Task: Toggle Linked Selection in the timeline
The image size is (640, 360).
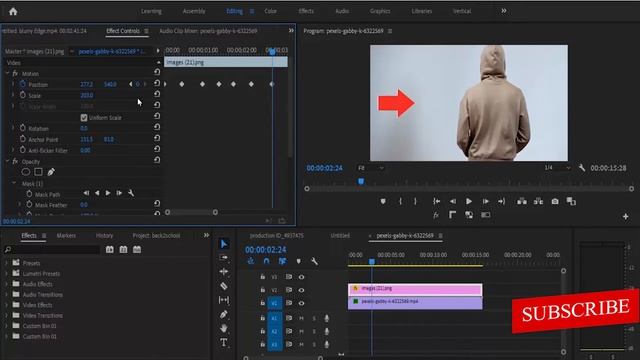Action: (x=282, y=261)
